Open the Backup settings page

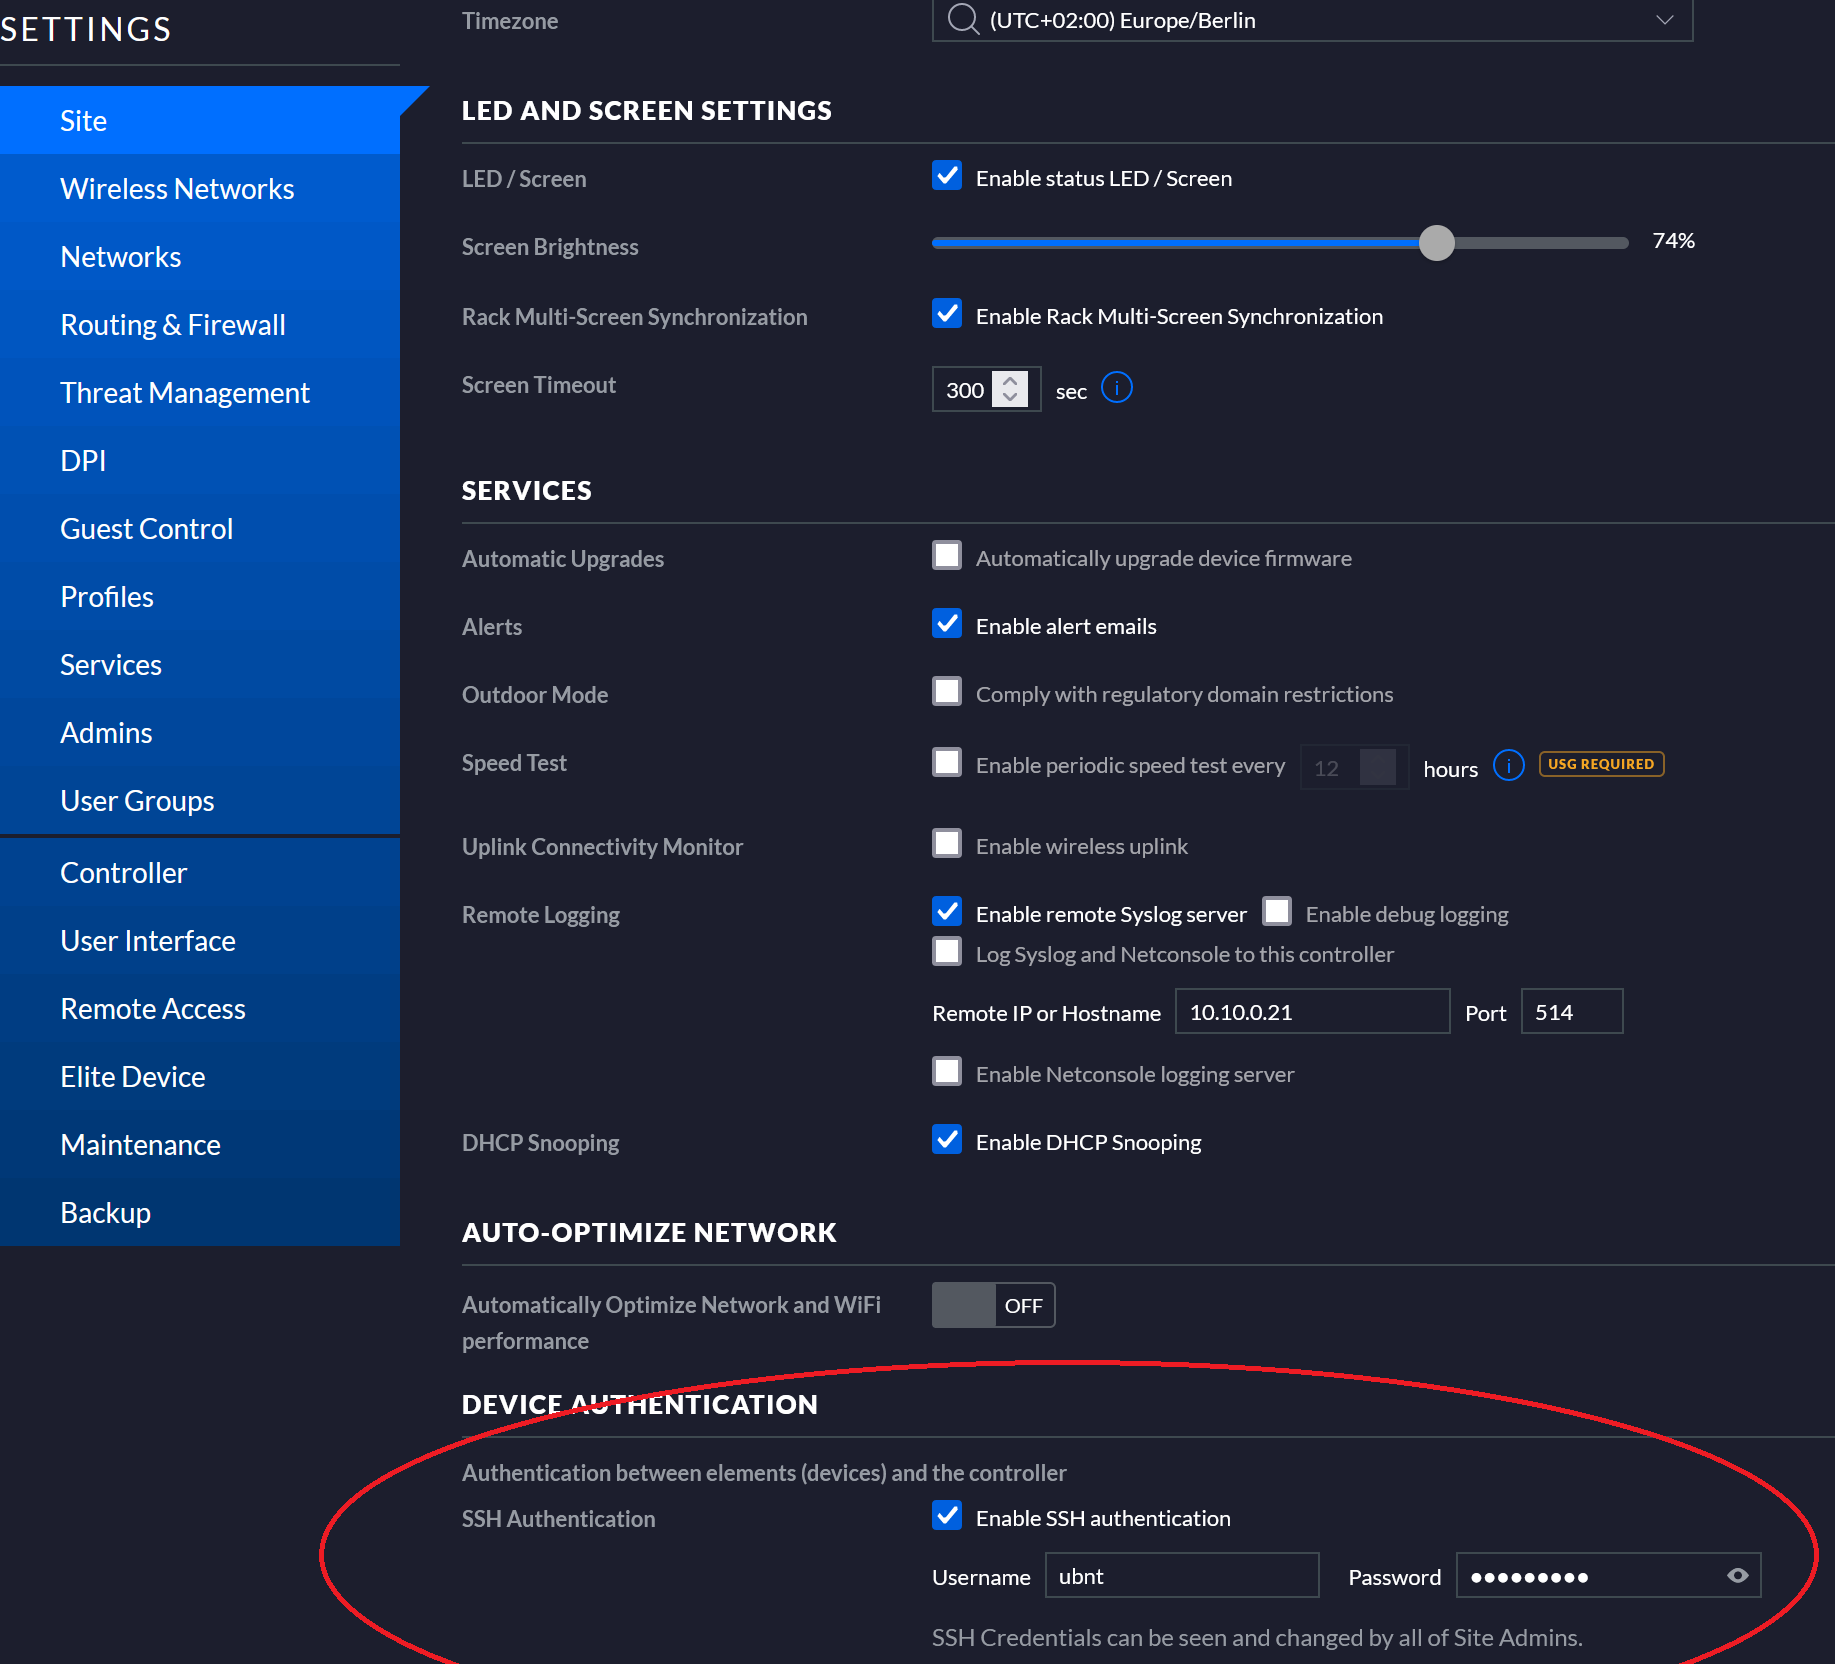[x=105, y=1213]
